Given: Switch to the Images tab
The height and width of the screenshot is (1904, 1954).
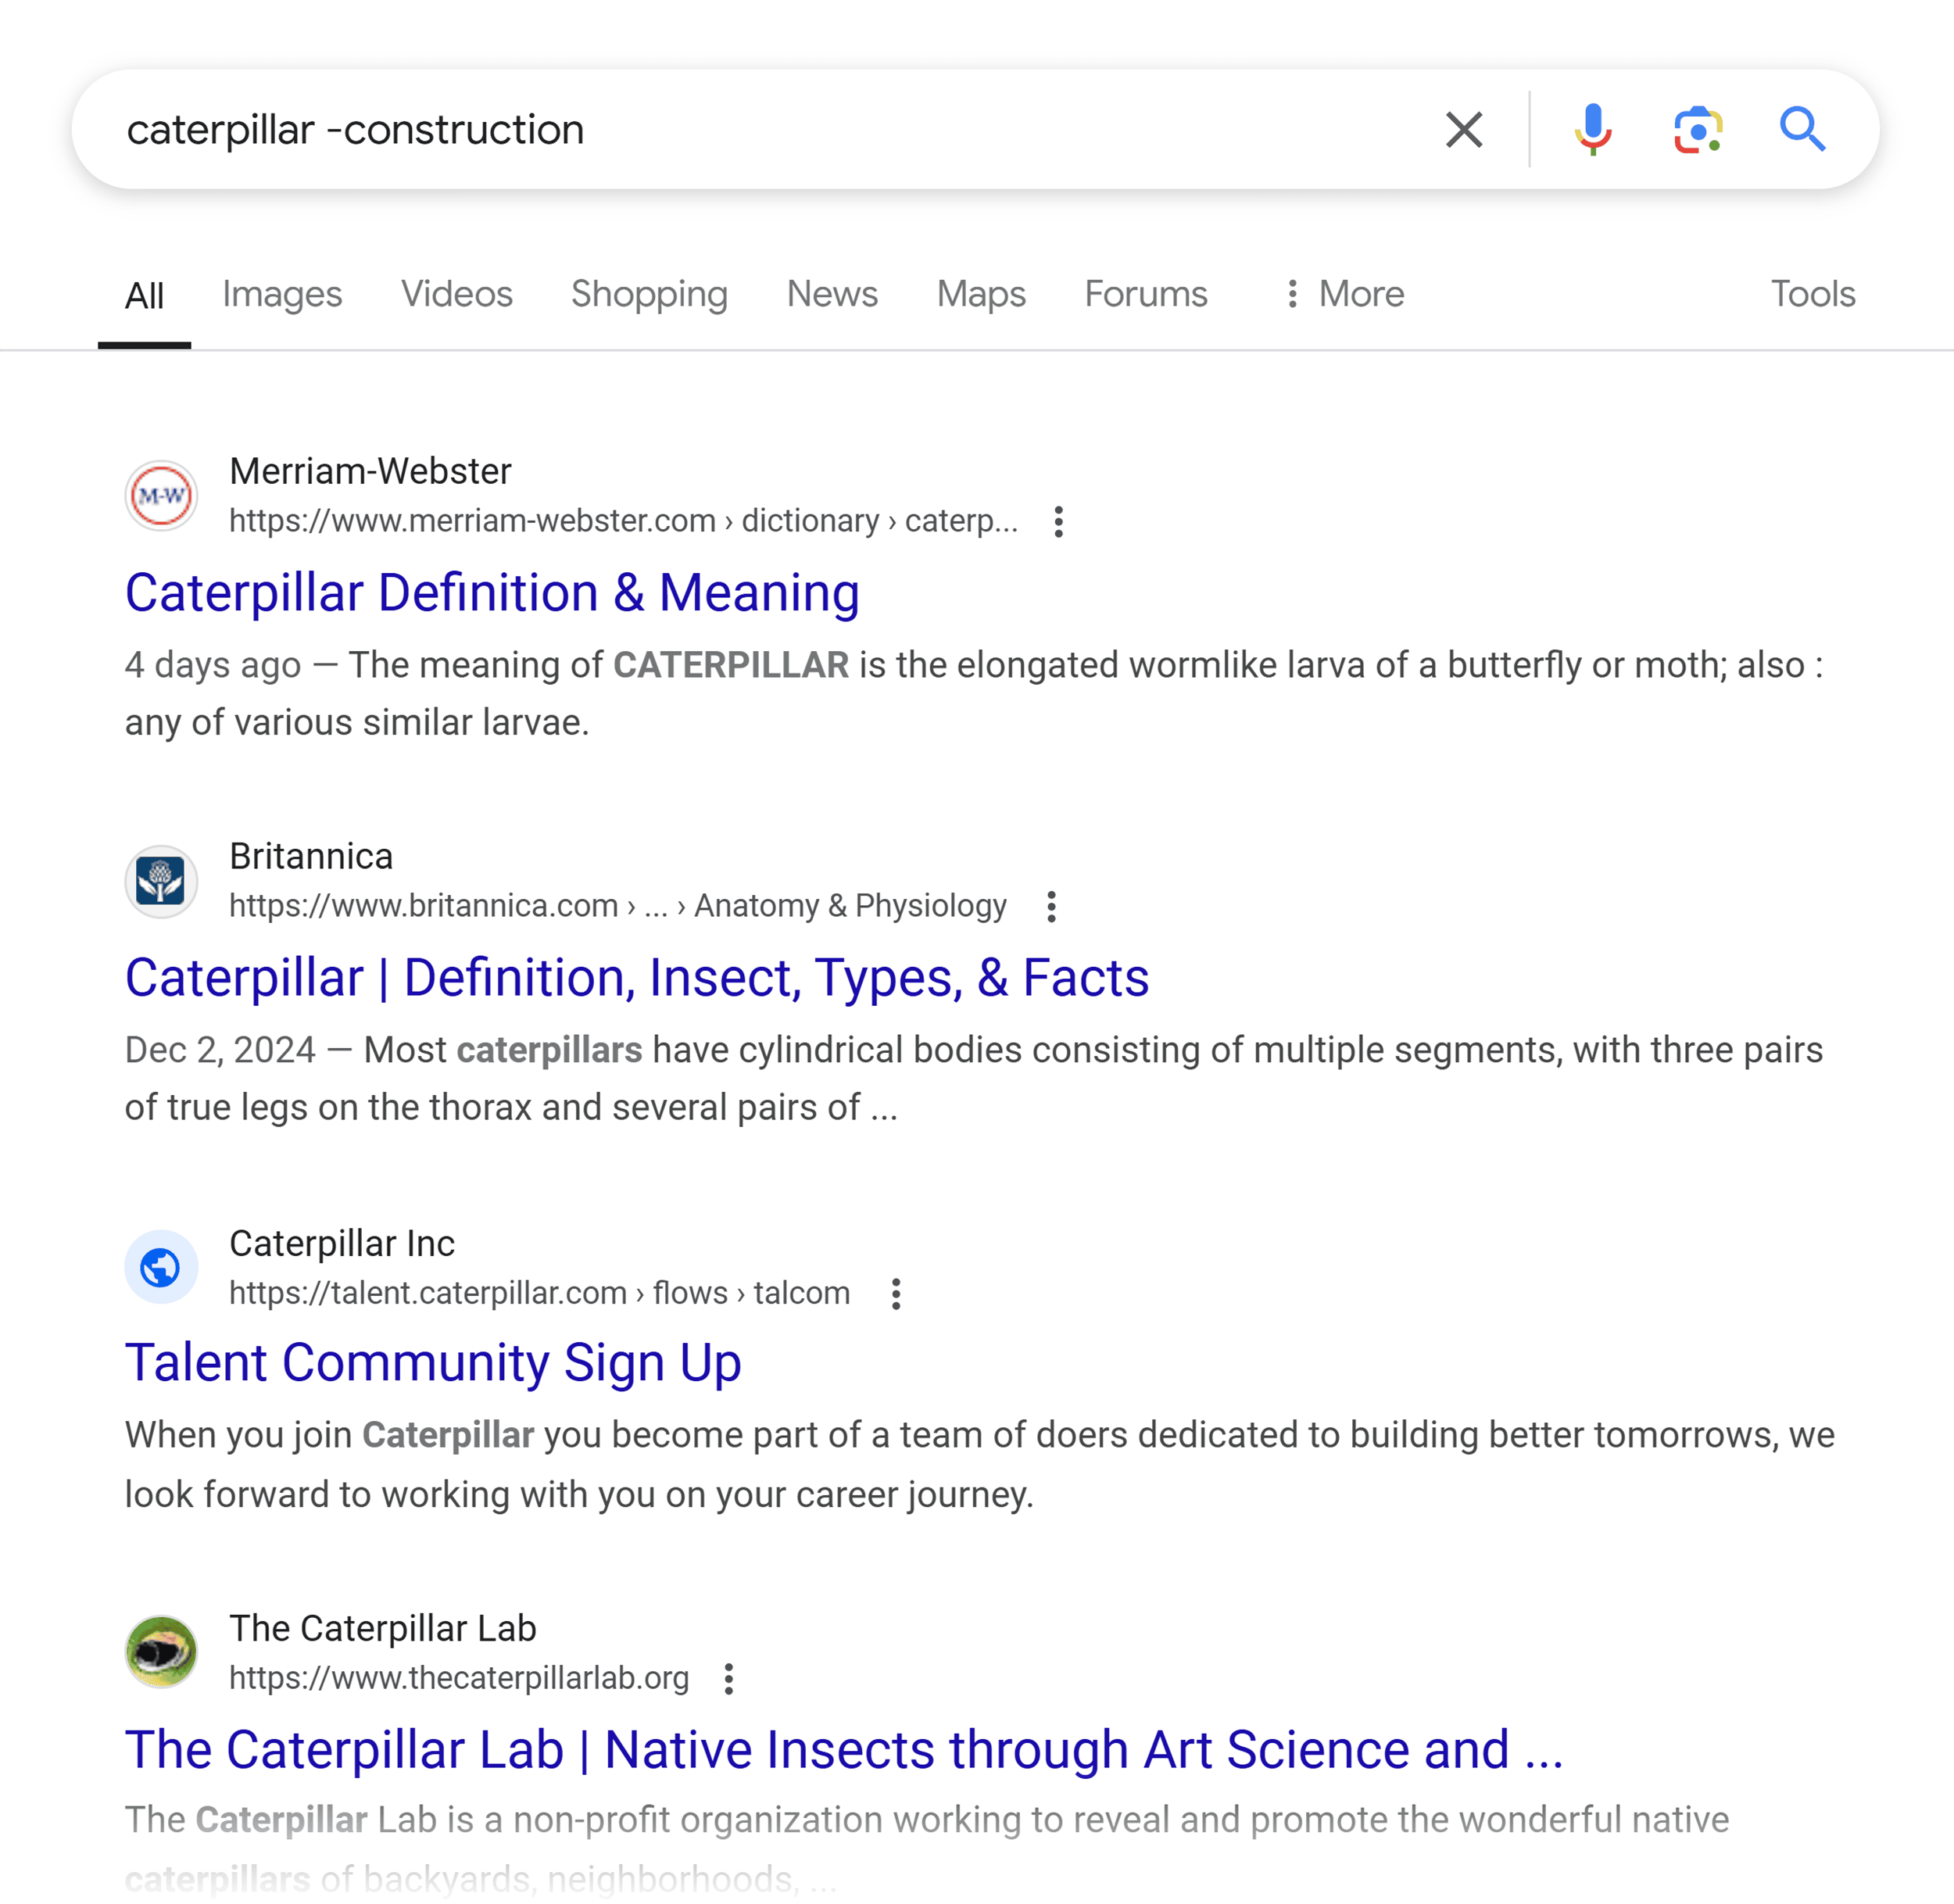Looking at the screenshot, I should point(282,294).
